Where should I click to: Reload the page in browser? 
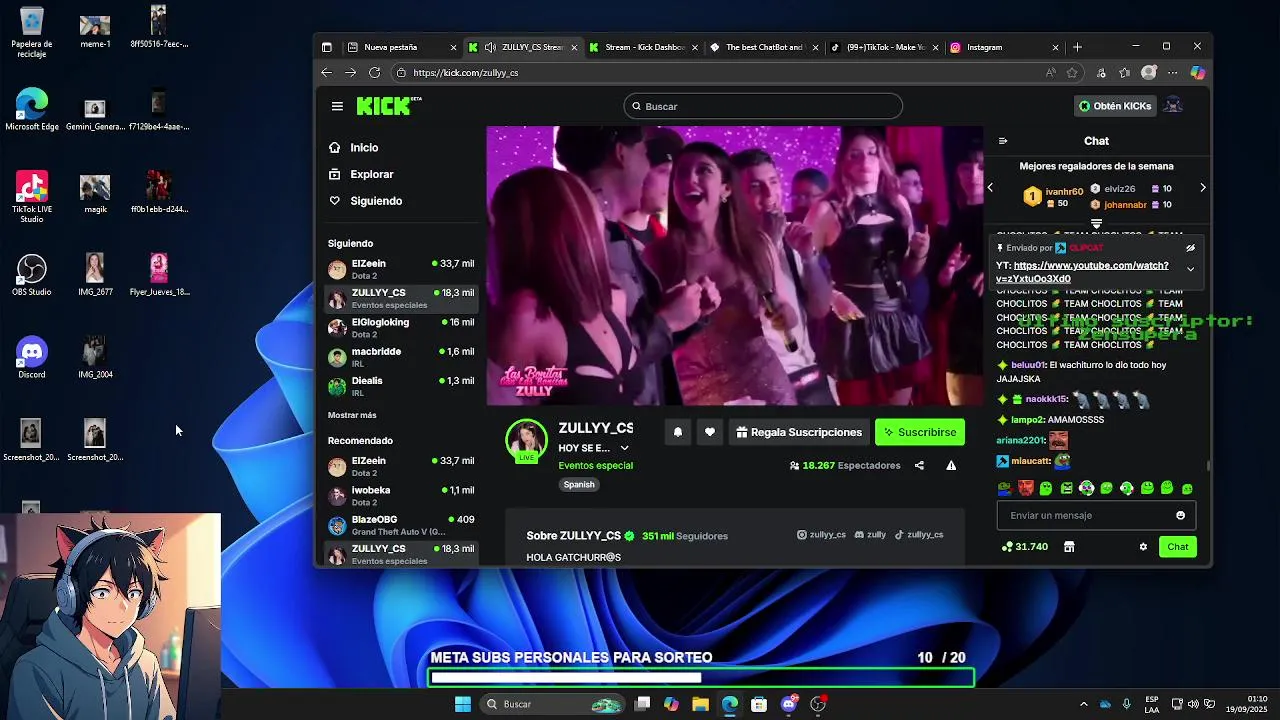374,72
